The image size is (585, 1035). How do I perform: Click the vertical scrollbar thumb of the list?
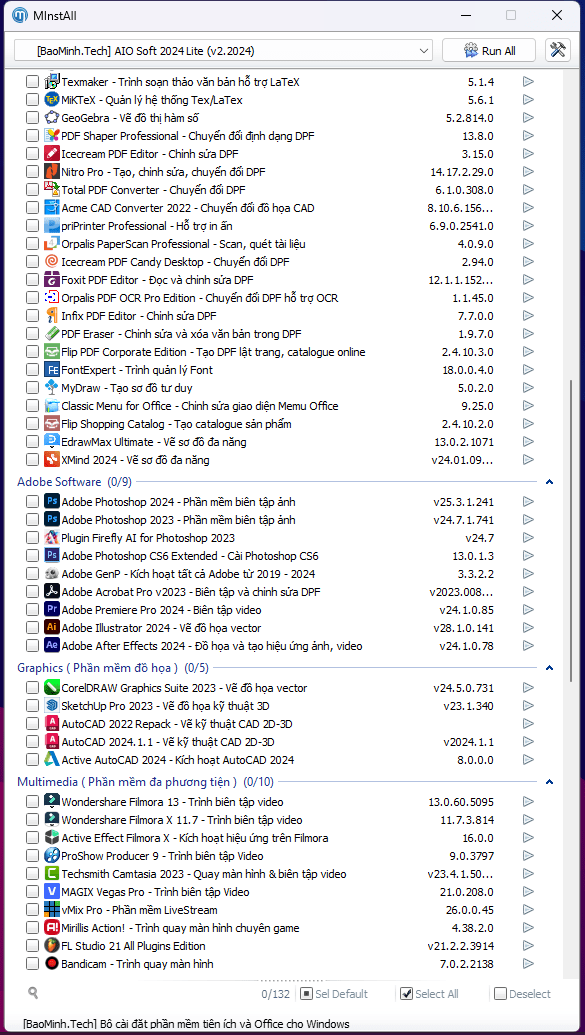click(x=571, y=530)
